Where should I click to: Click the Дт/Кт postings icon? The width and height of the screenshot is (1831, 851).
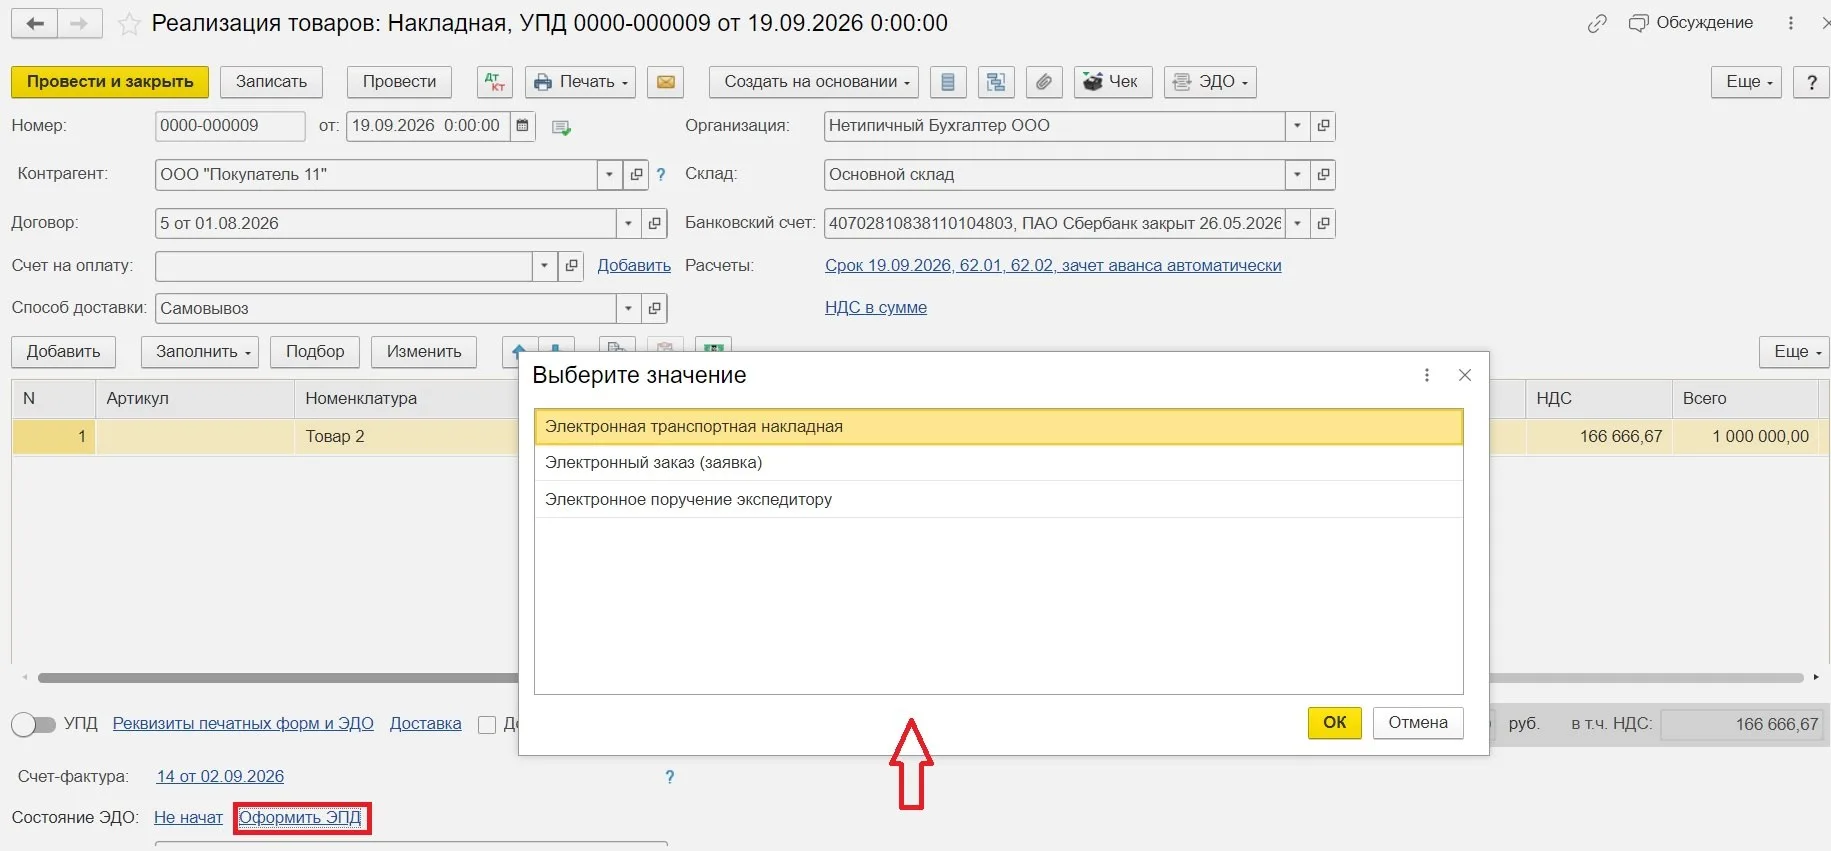point(495,82)
